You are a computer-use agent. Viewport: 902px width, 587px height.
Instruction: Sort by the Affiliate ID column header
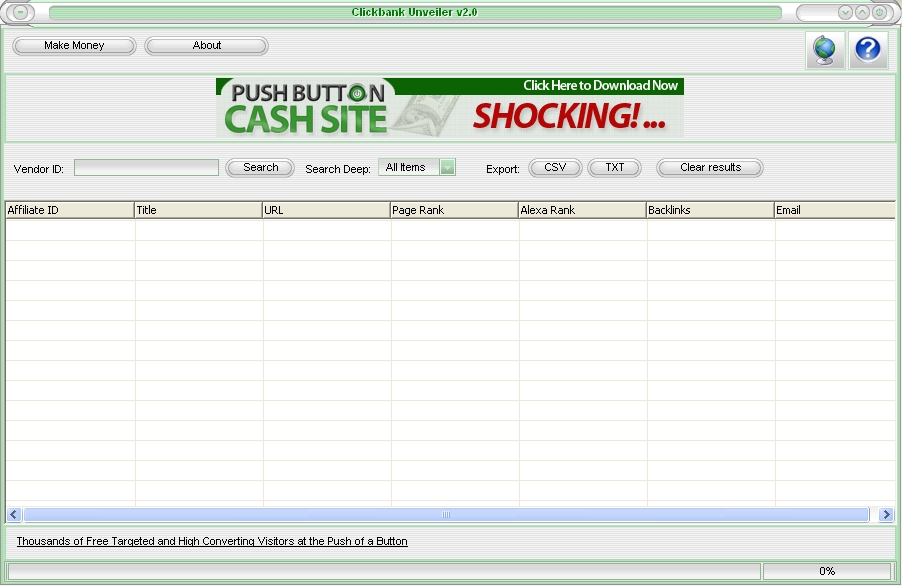[x=70, y=210]
